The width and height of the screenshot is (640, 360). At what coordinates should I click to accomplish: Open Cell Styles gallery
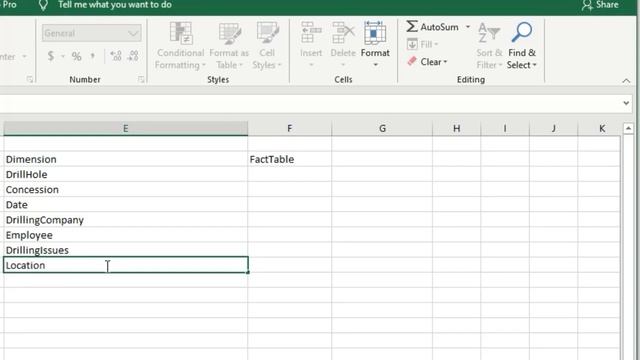[267, 46]
